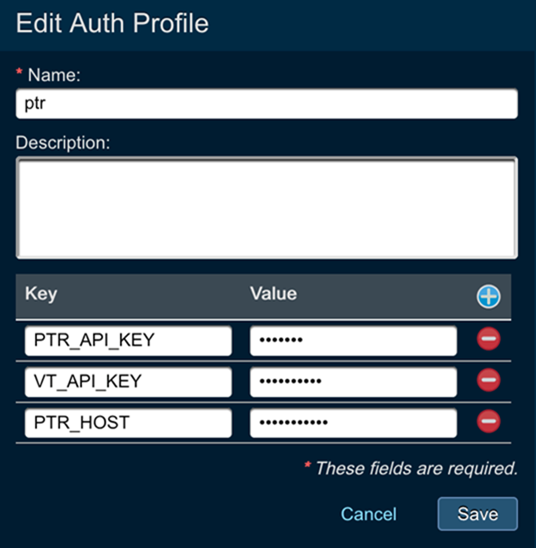
Task: Remove the PTR_HOST row
Action: coord(488,421)
